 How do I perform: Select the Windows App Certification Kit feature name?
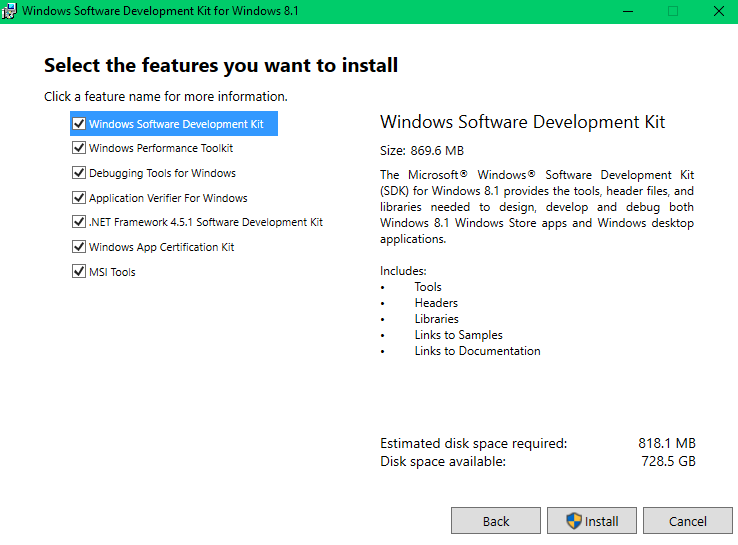click(161, 247)
